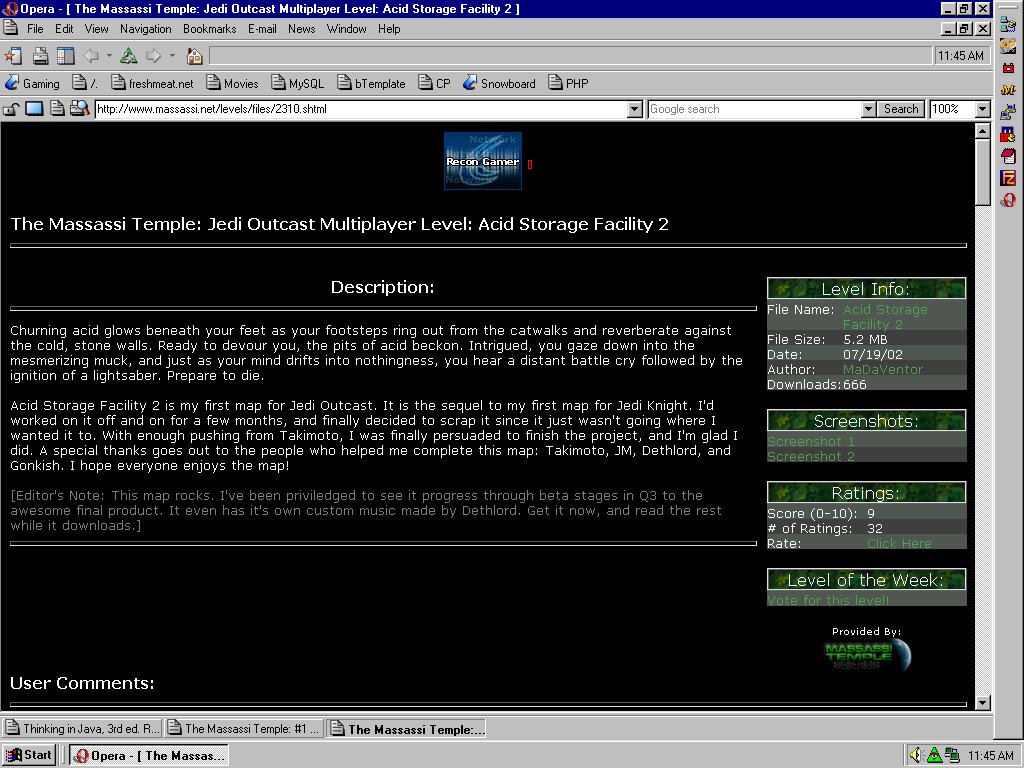Click the Opera taskbar button
This screenshot has height=768, width=1024.
coord(150,756)
